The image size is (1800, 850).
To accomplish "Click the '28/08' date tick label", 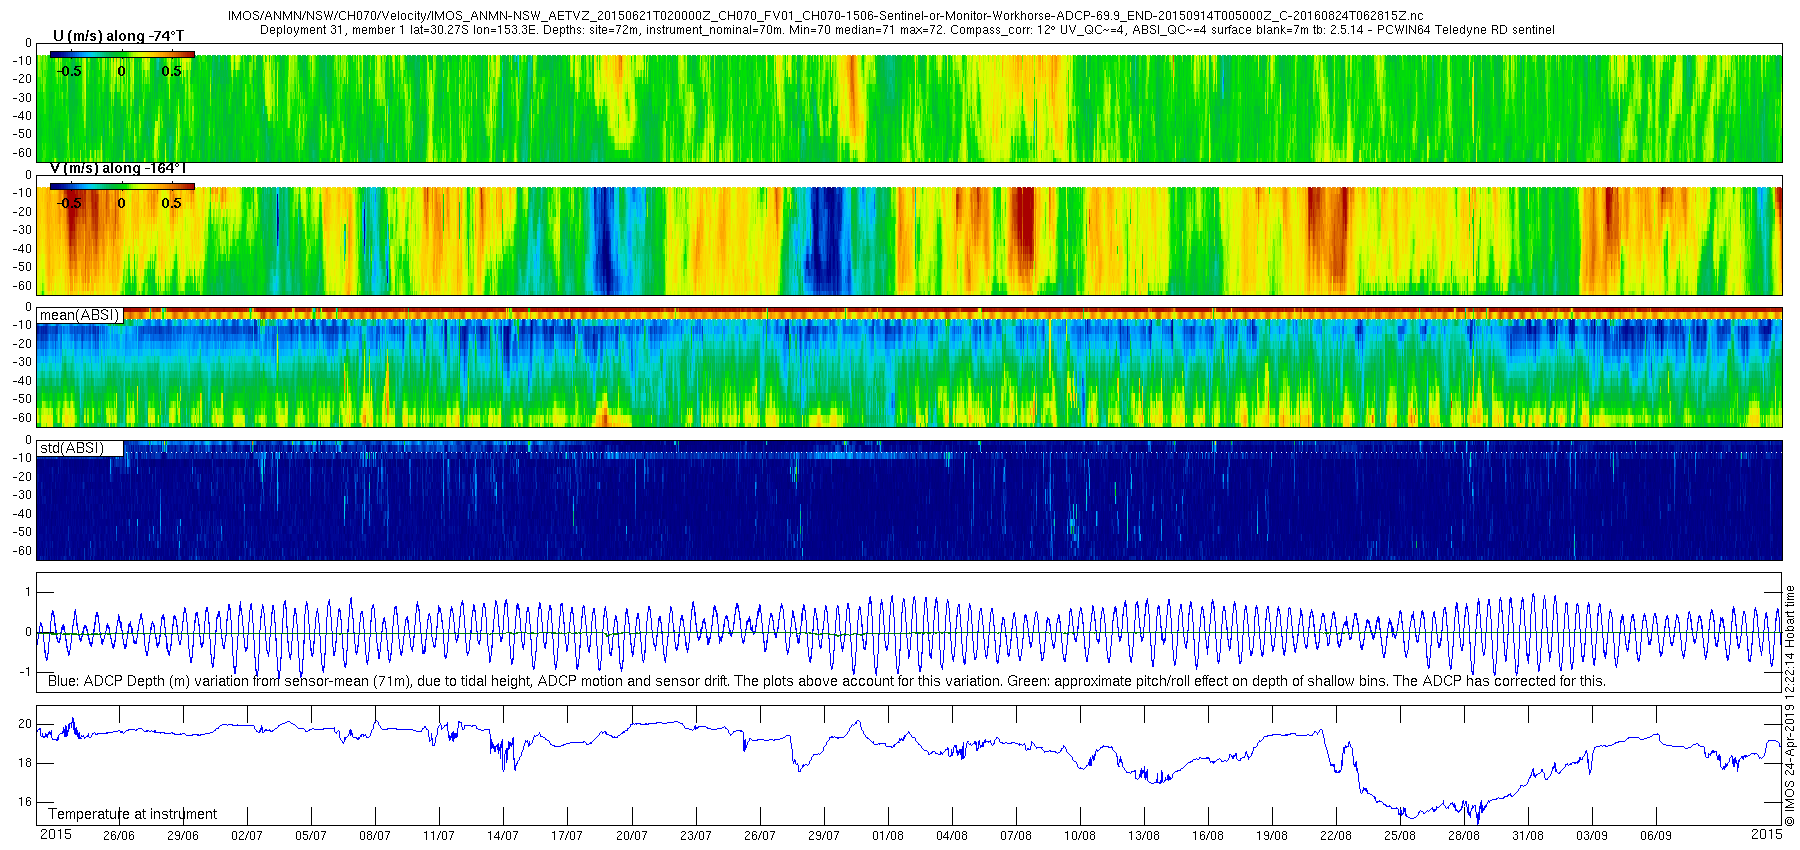I will click(x=1463, y=836).
